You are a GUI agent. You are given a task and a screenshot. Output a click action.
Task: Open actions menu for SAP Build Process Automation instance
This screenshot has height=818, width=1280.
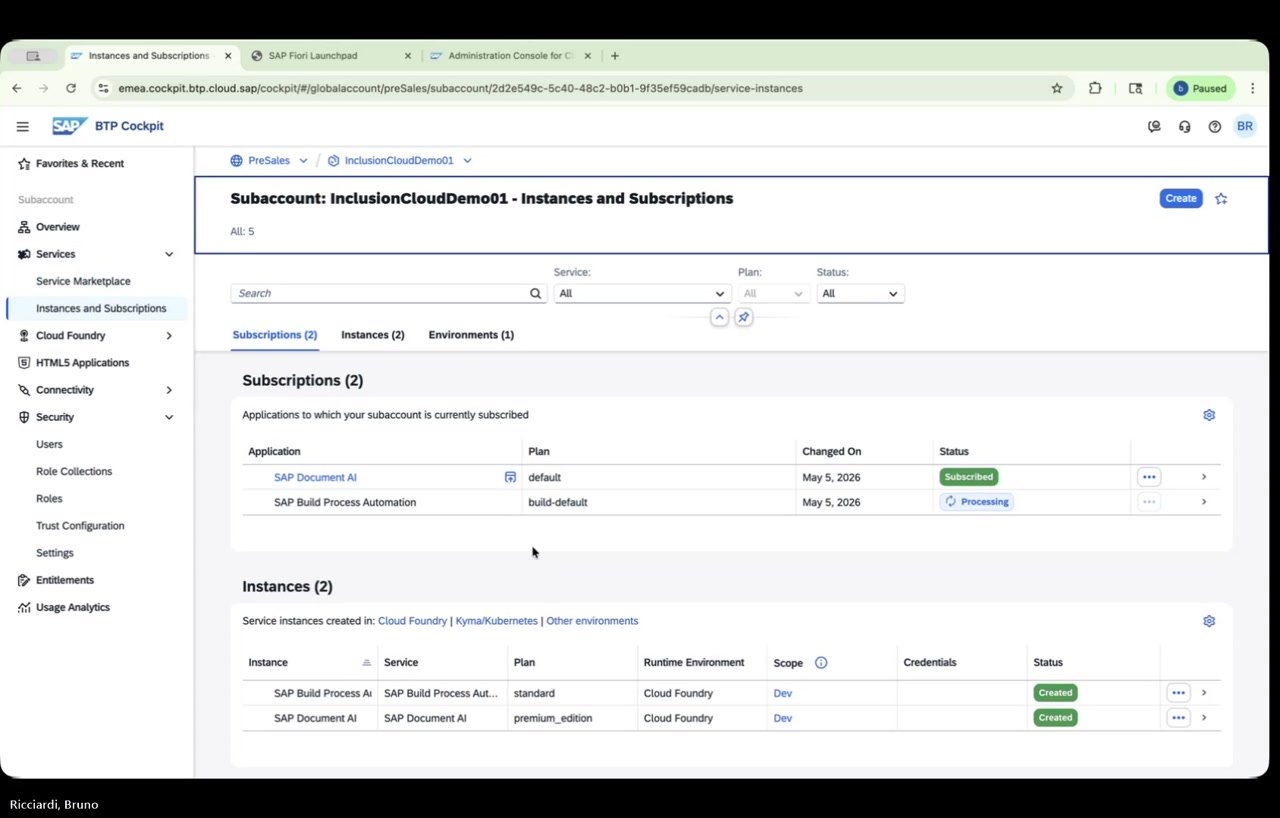(1178, 692)
